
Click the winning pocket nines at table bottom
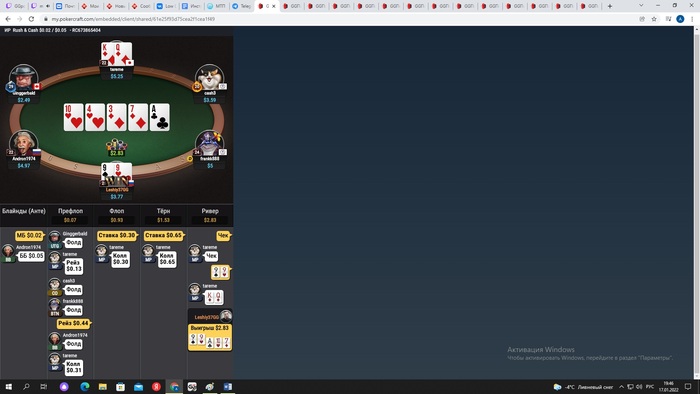point(117,174)
